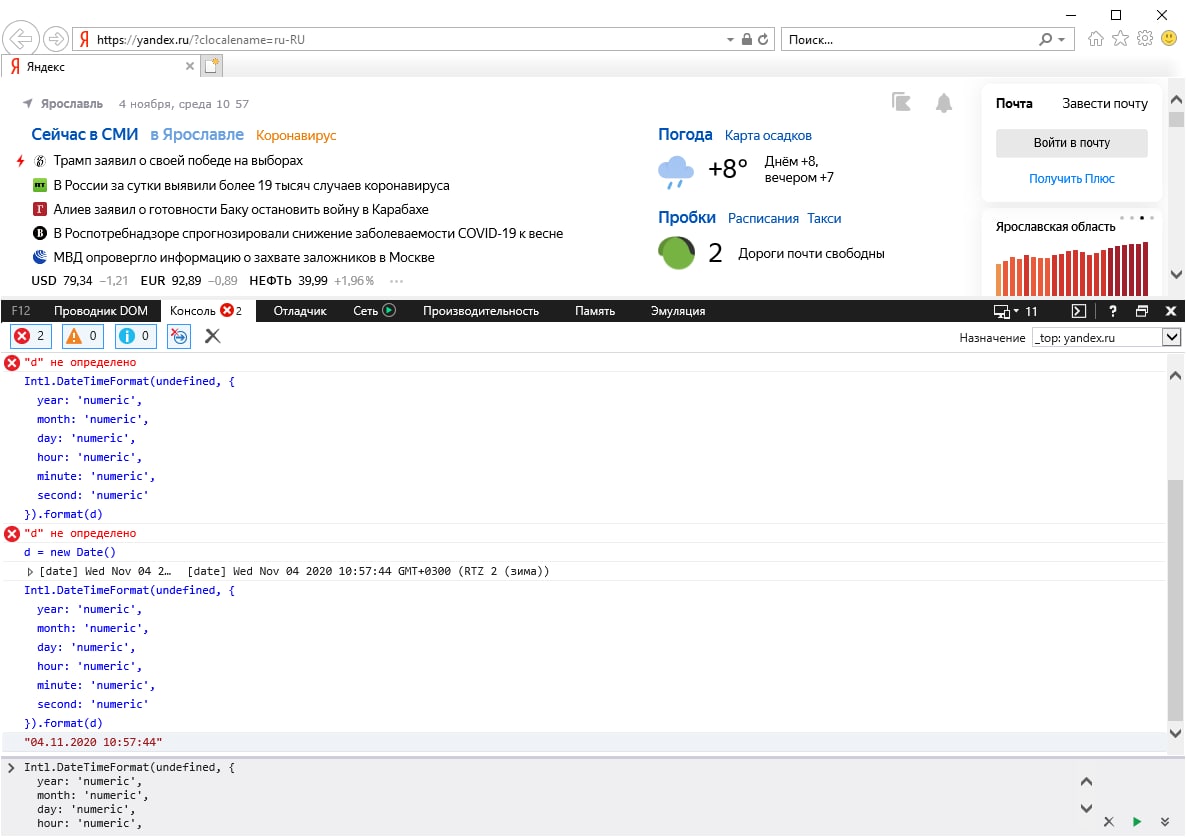This screenshot has height=837, width=1186.
Task: Click Получить Плюс link
Action: 1071,178
